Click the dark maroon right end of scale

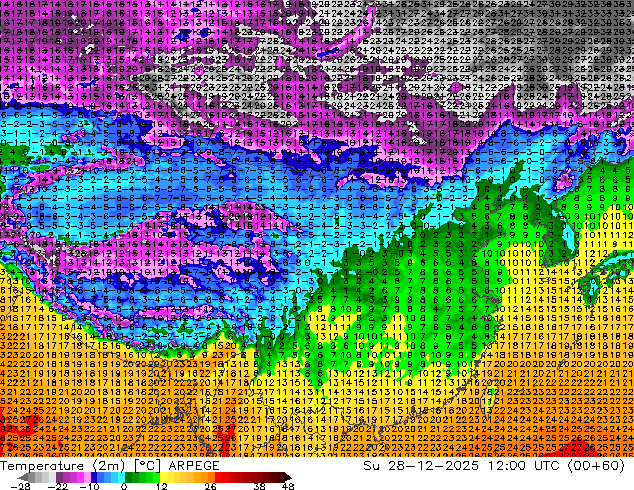point(287,477)
